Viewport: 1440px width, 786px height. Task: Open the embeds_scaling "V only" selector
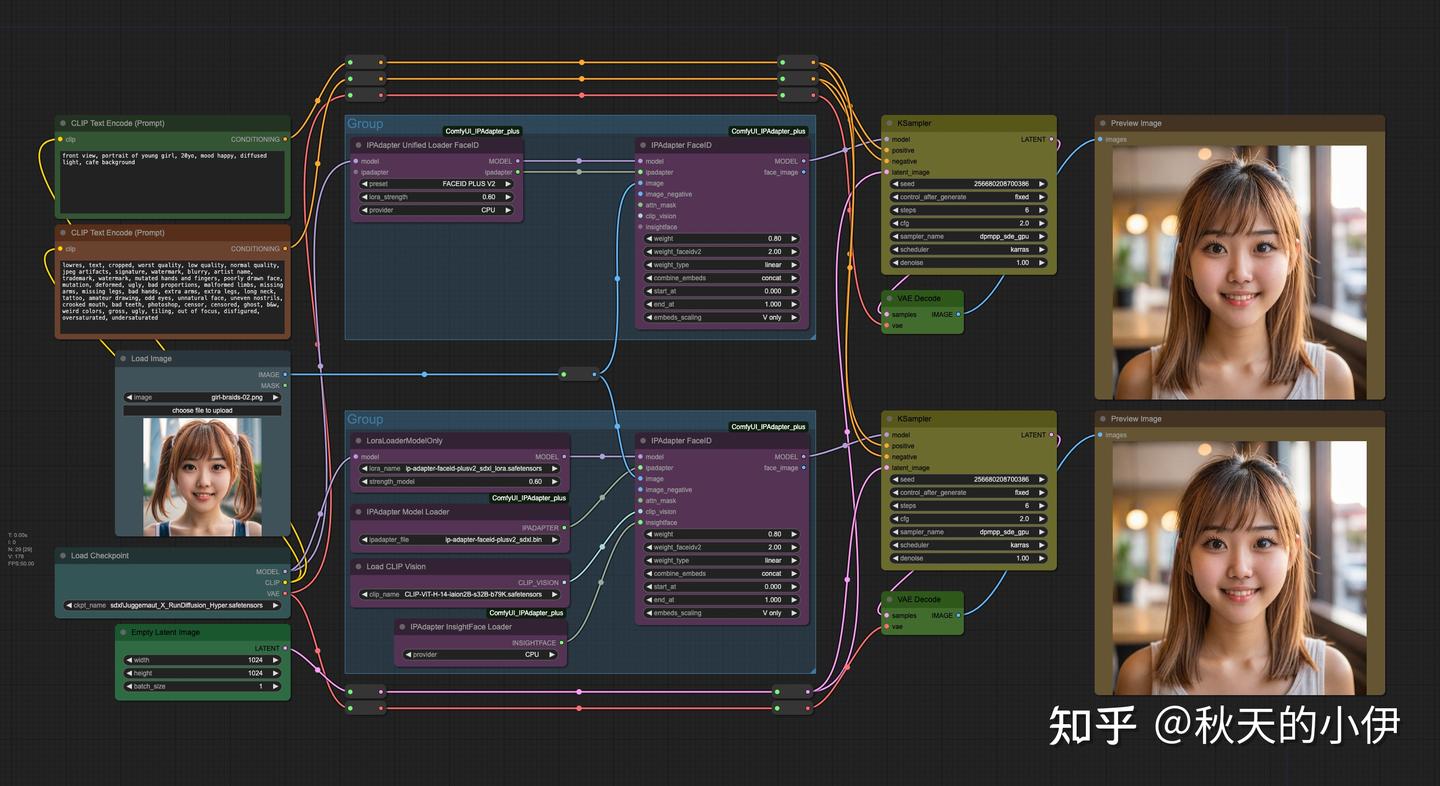[x=721, y=317]
